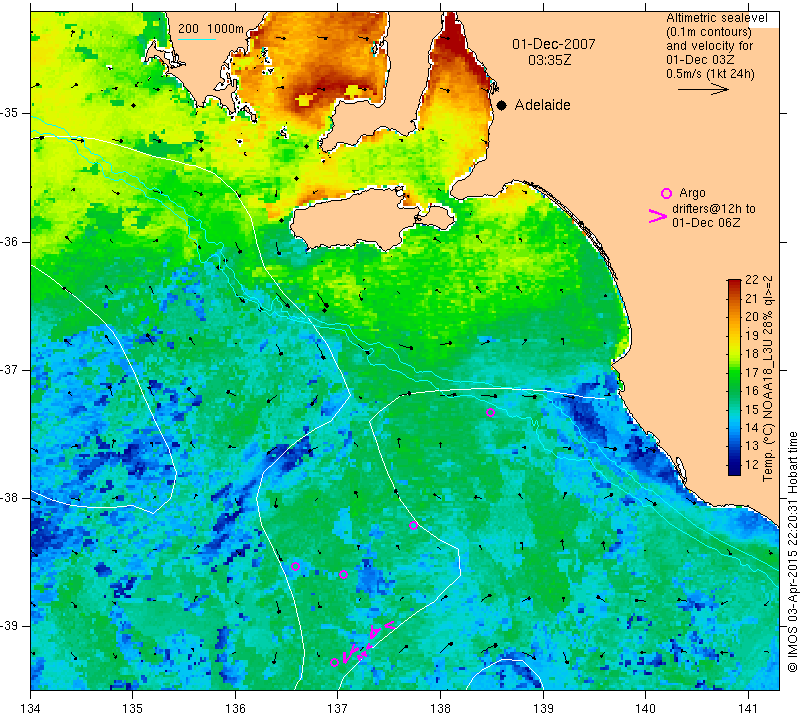
Task: Click the 136 longitude axis label
Action: coord(235,709)
